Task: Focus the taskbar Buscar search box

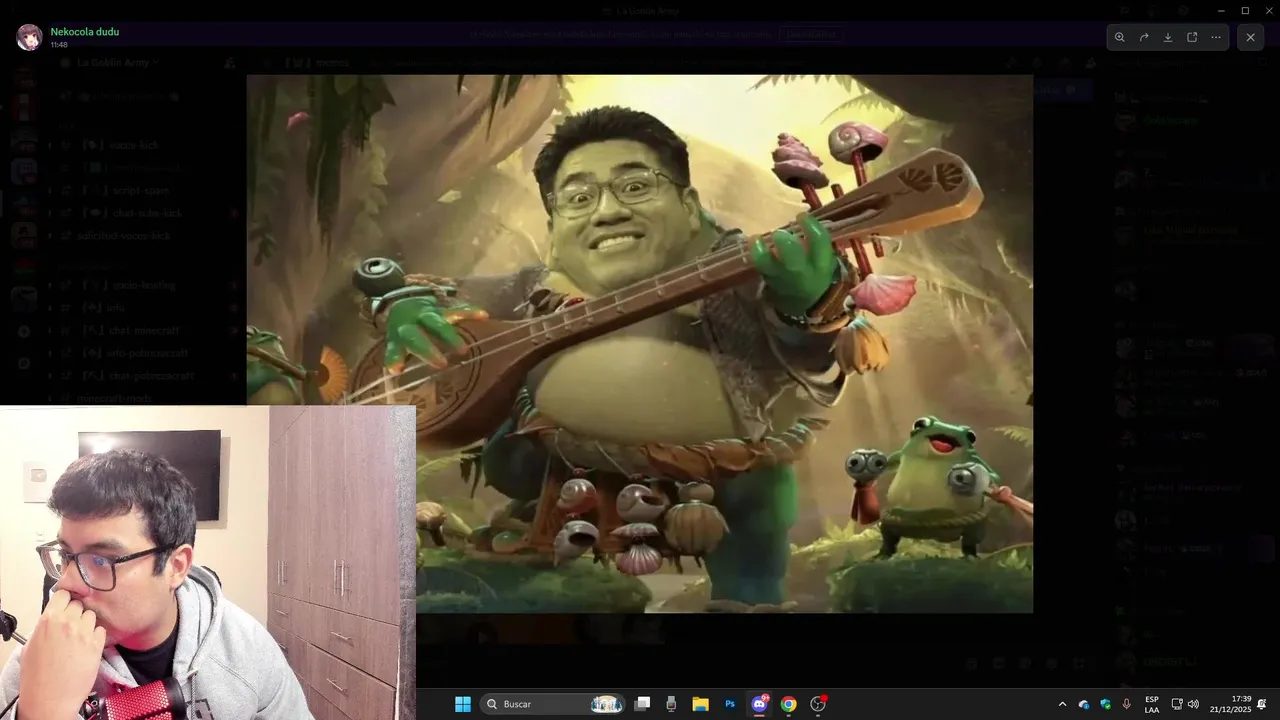Action: click(x=553, y=704)
